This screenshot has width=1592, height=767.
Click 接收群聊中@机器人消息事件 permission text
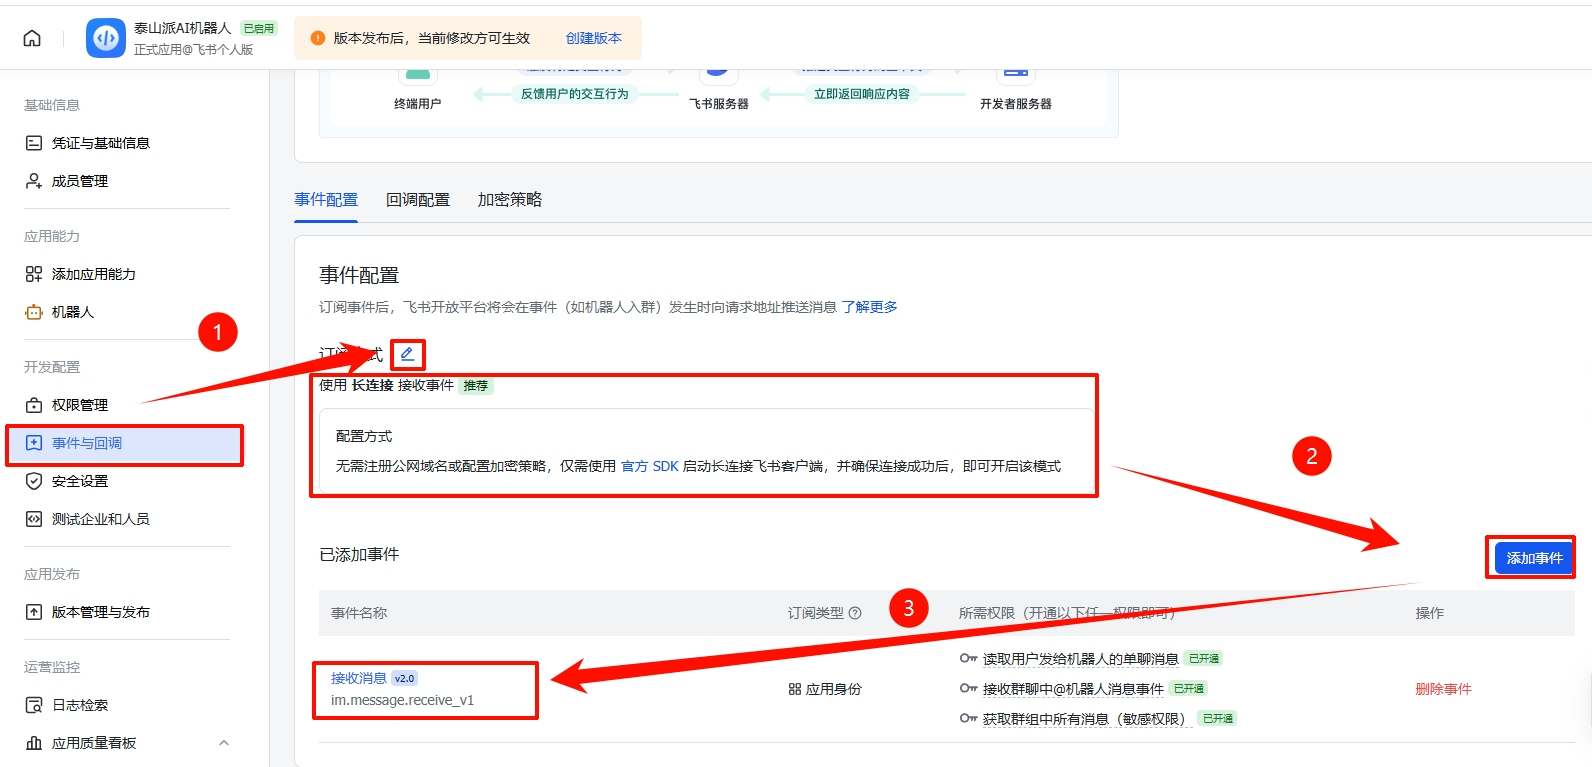tap(1073, 689)
